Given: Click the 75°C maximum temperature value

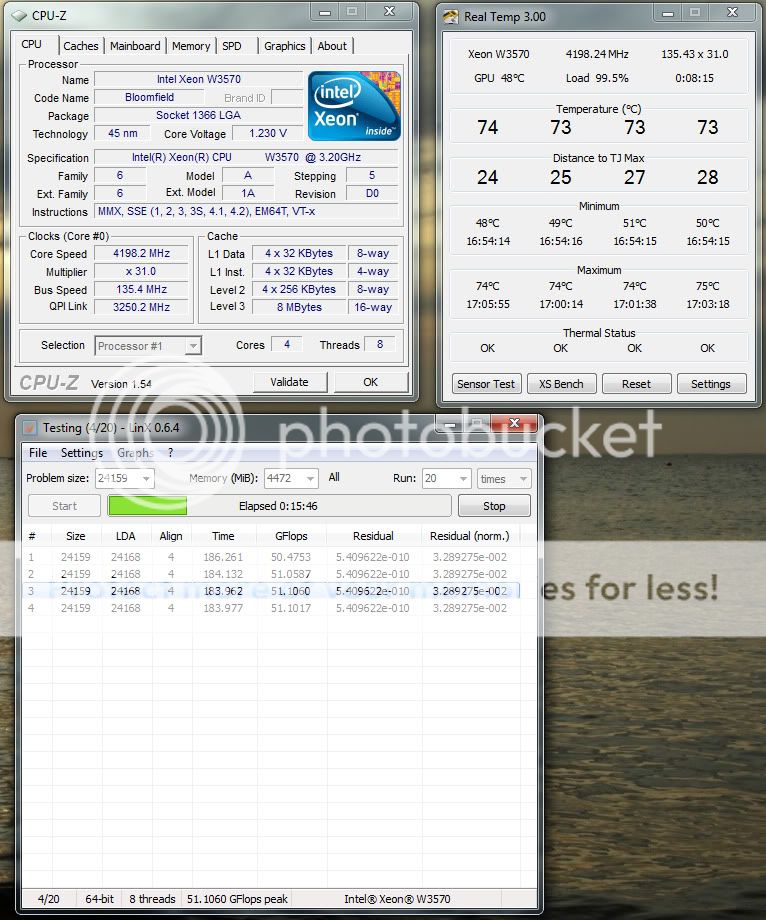Looking at the screenshot, I should tap(707, 286).
